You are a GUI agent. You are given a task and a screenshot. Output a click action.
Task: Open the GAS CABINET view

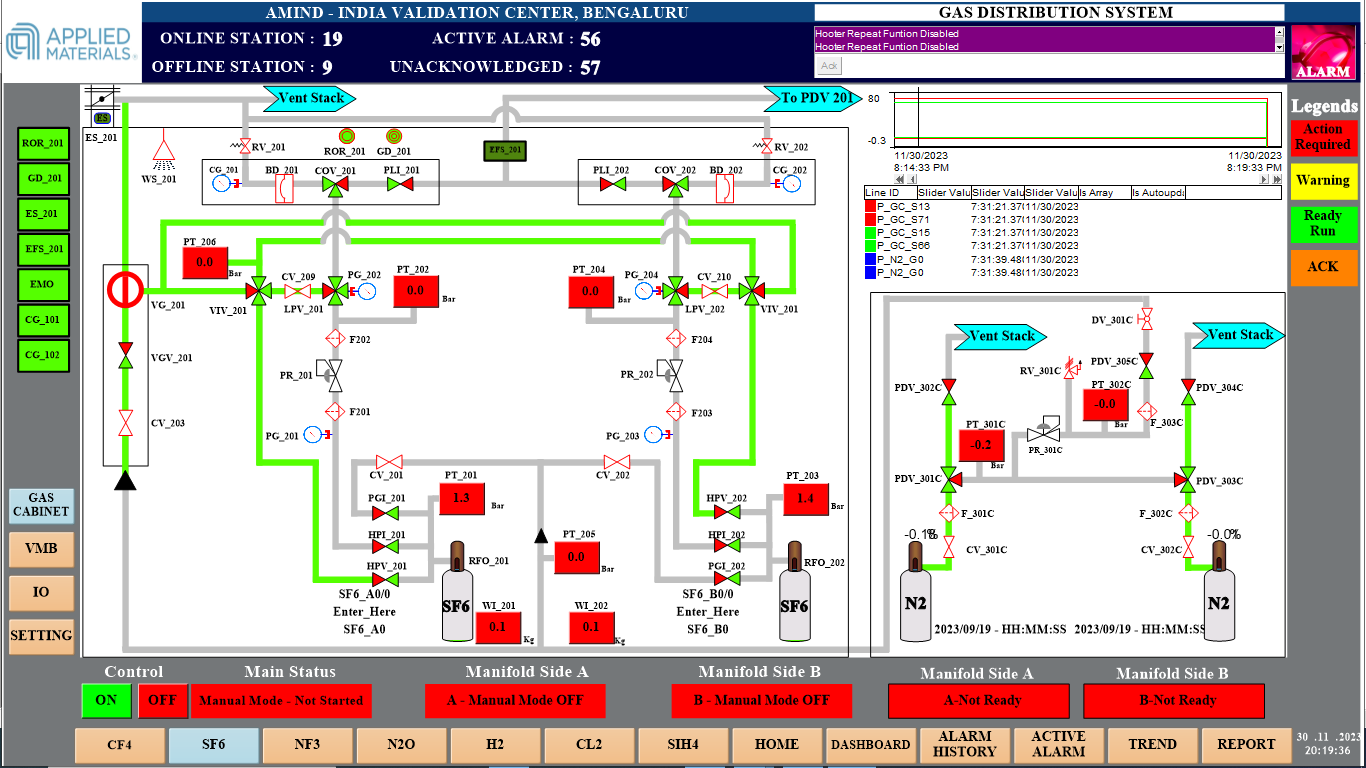click(x=42, y=505)
